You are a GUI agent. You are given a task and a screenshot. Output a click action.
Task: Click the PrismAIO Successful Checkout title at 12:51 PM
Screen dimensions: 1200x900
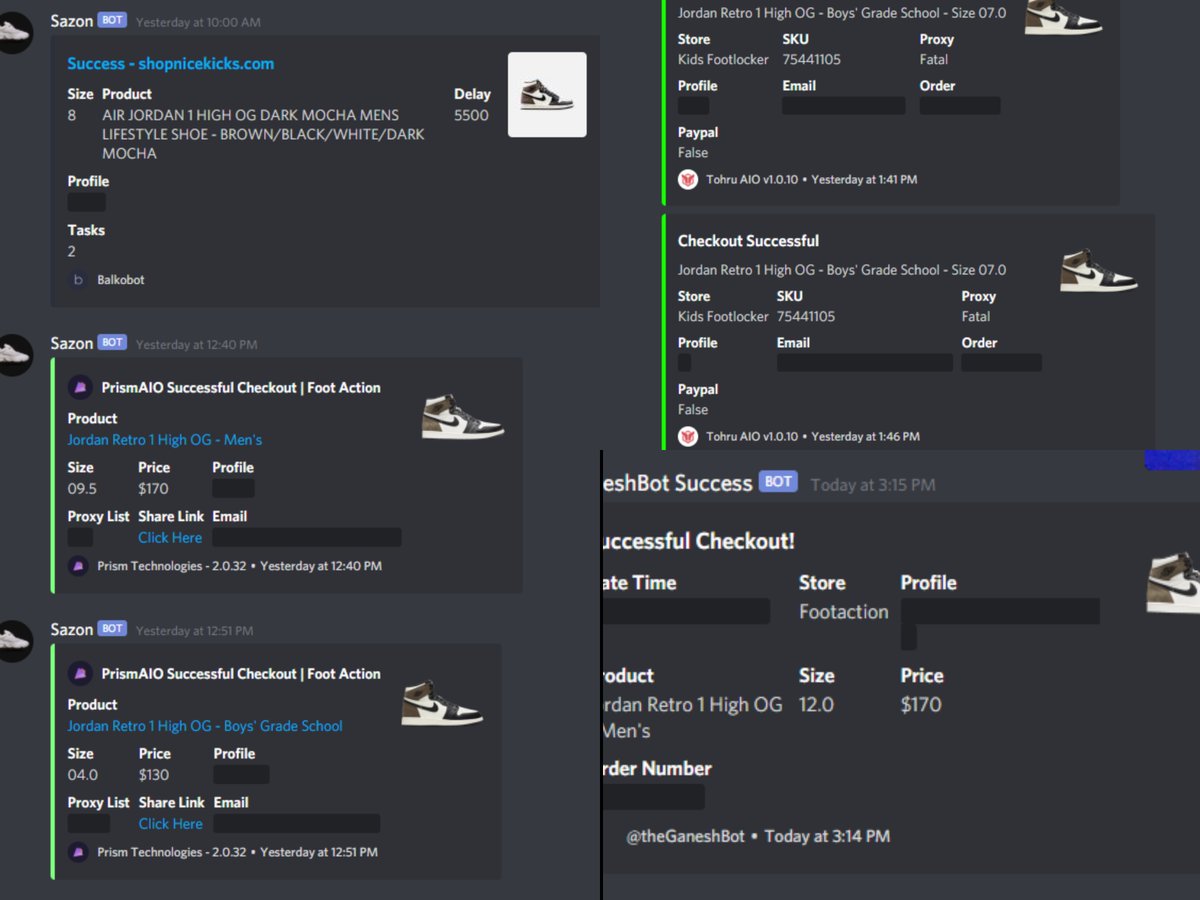pos(241,674)
